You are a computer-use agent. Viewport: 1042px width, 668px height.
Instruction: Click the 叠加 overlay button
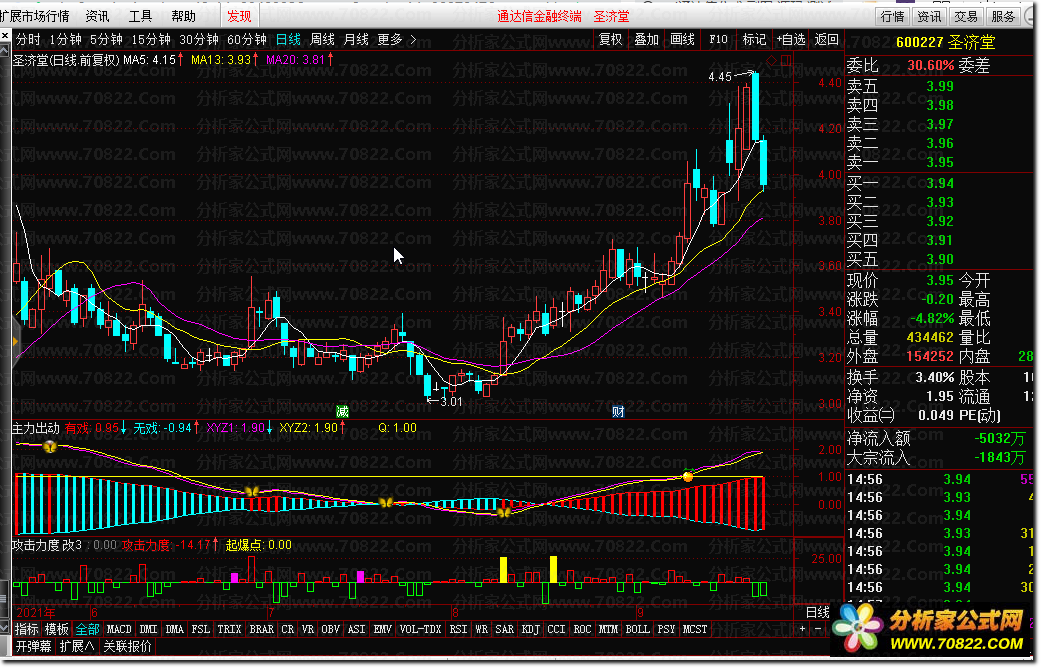[x=647, y=39]
